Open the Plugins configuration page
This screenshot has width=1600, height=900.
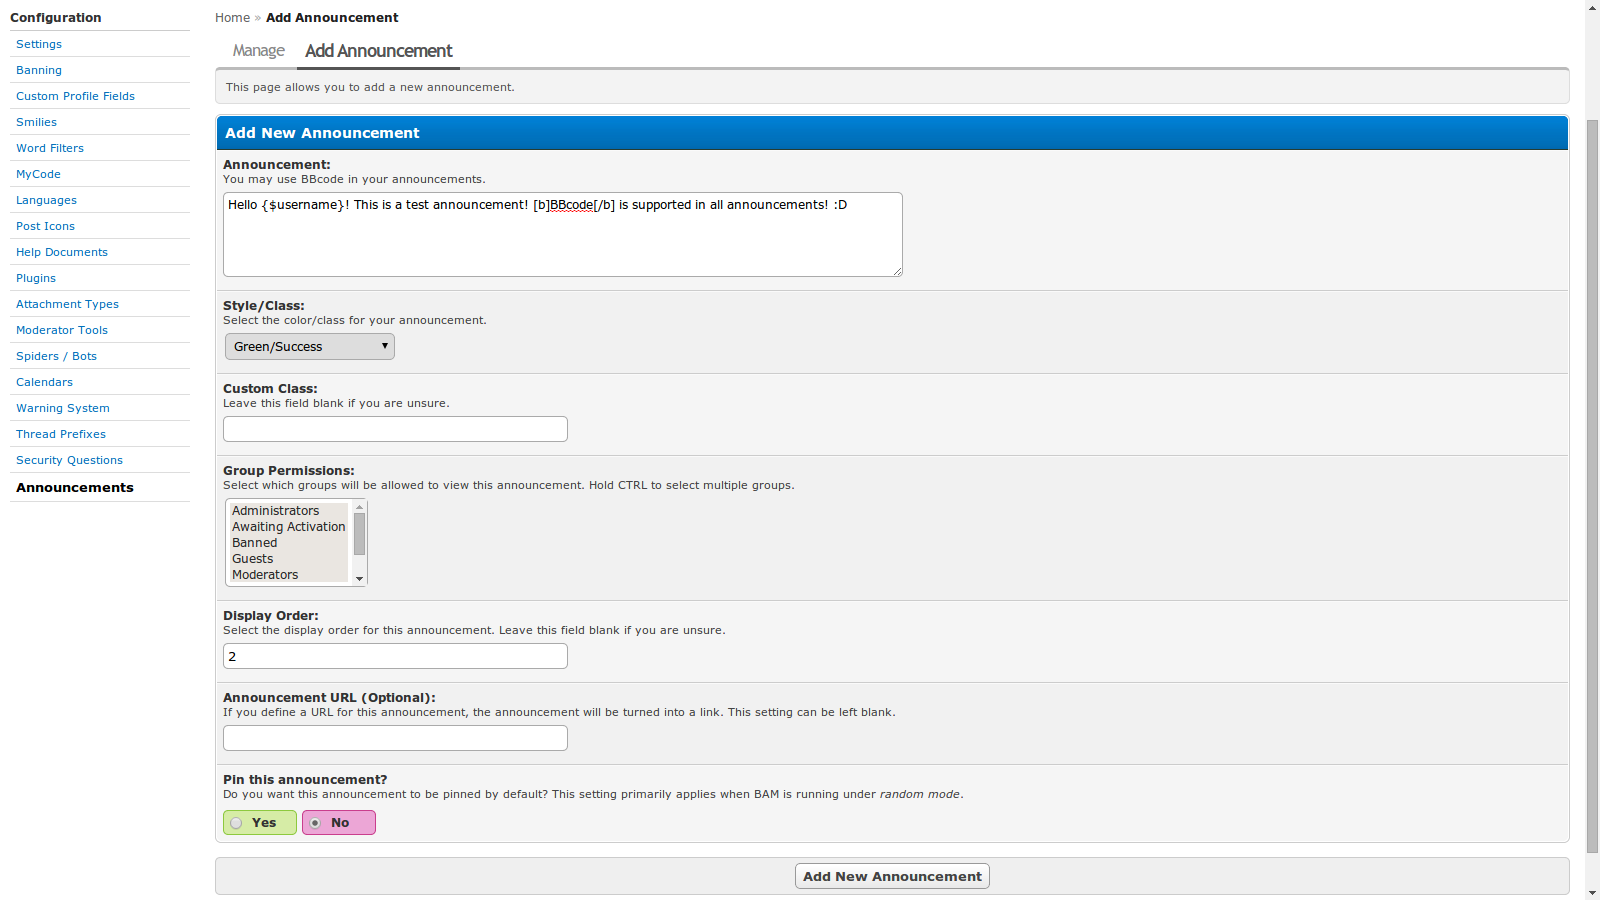[x=36, y=278]
